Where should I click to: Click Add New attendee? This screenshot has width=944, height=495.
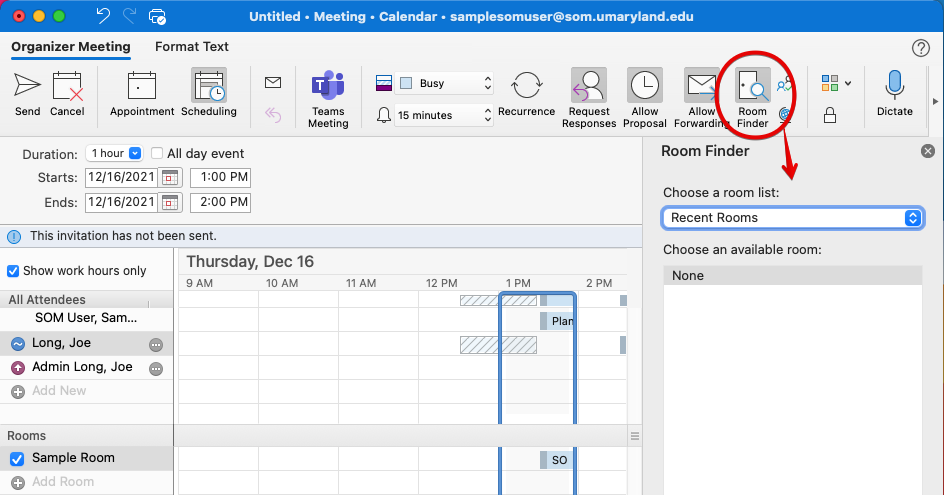pyautogui.click(x=59, y=391)
